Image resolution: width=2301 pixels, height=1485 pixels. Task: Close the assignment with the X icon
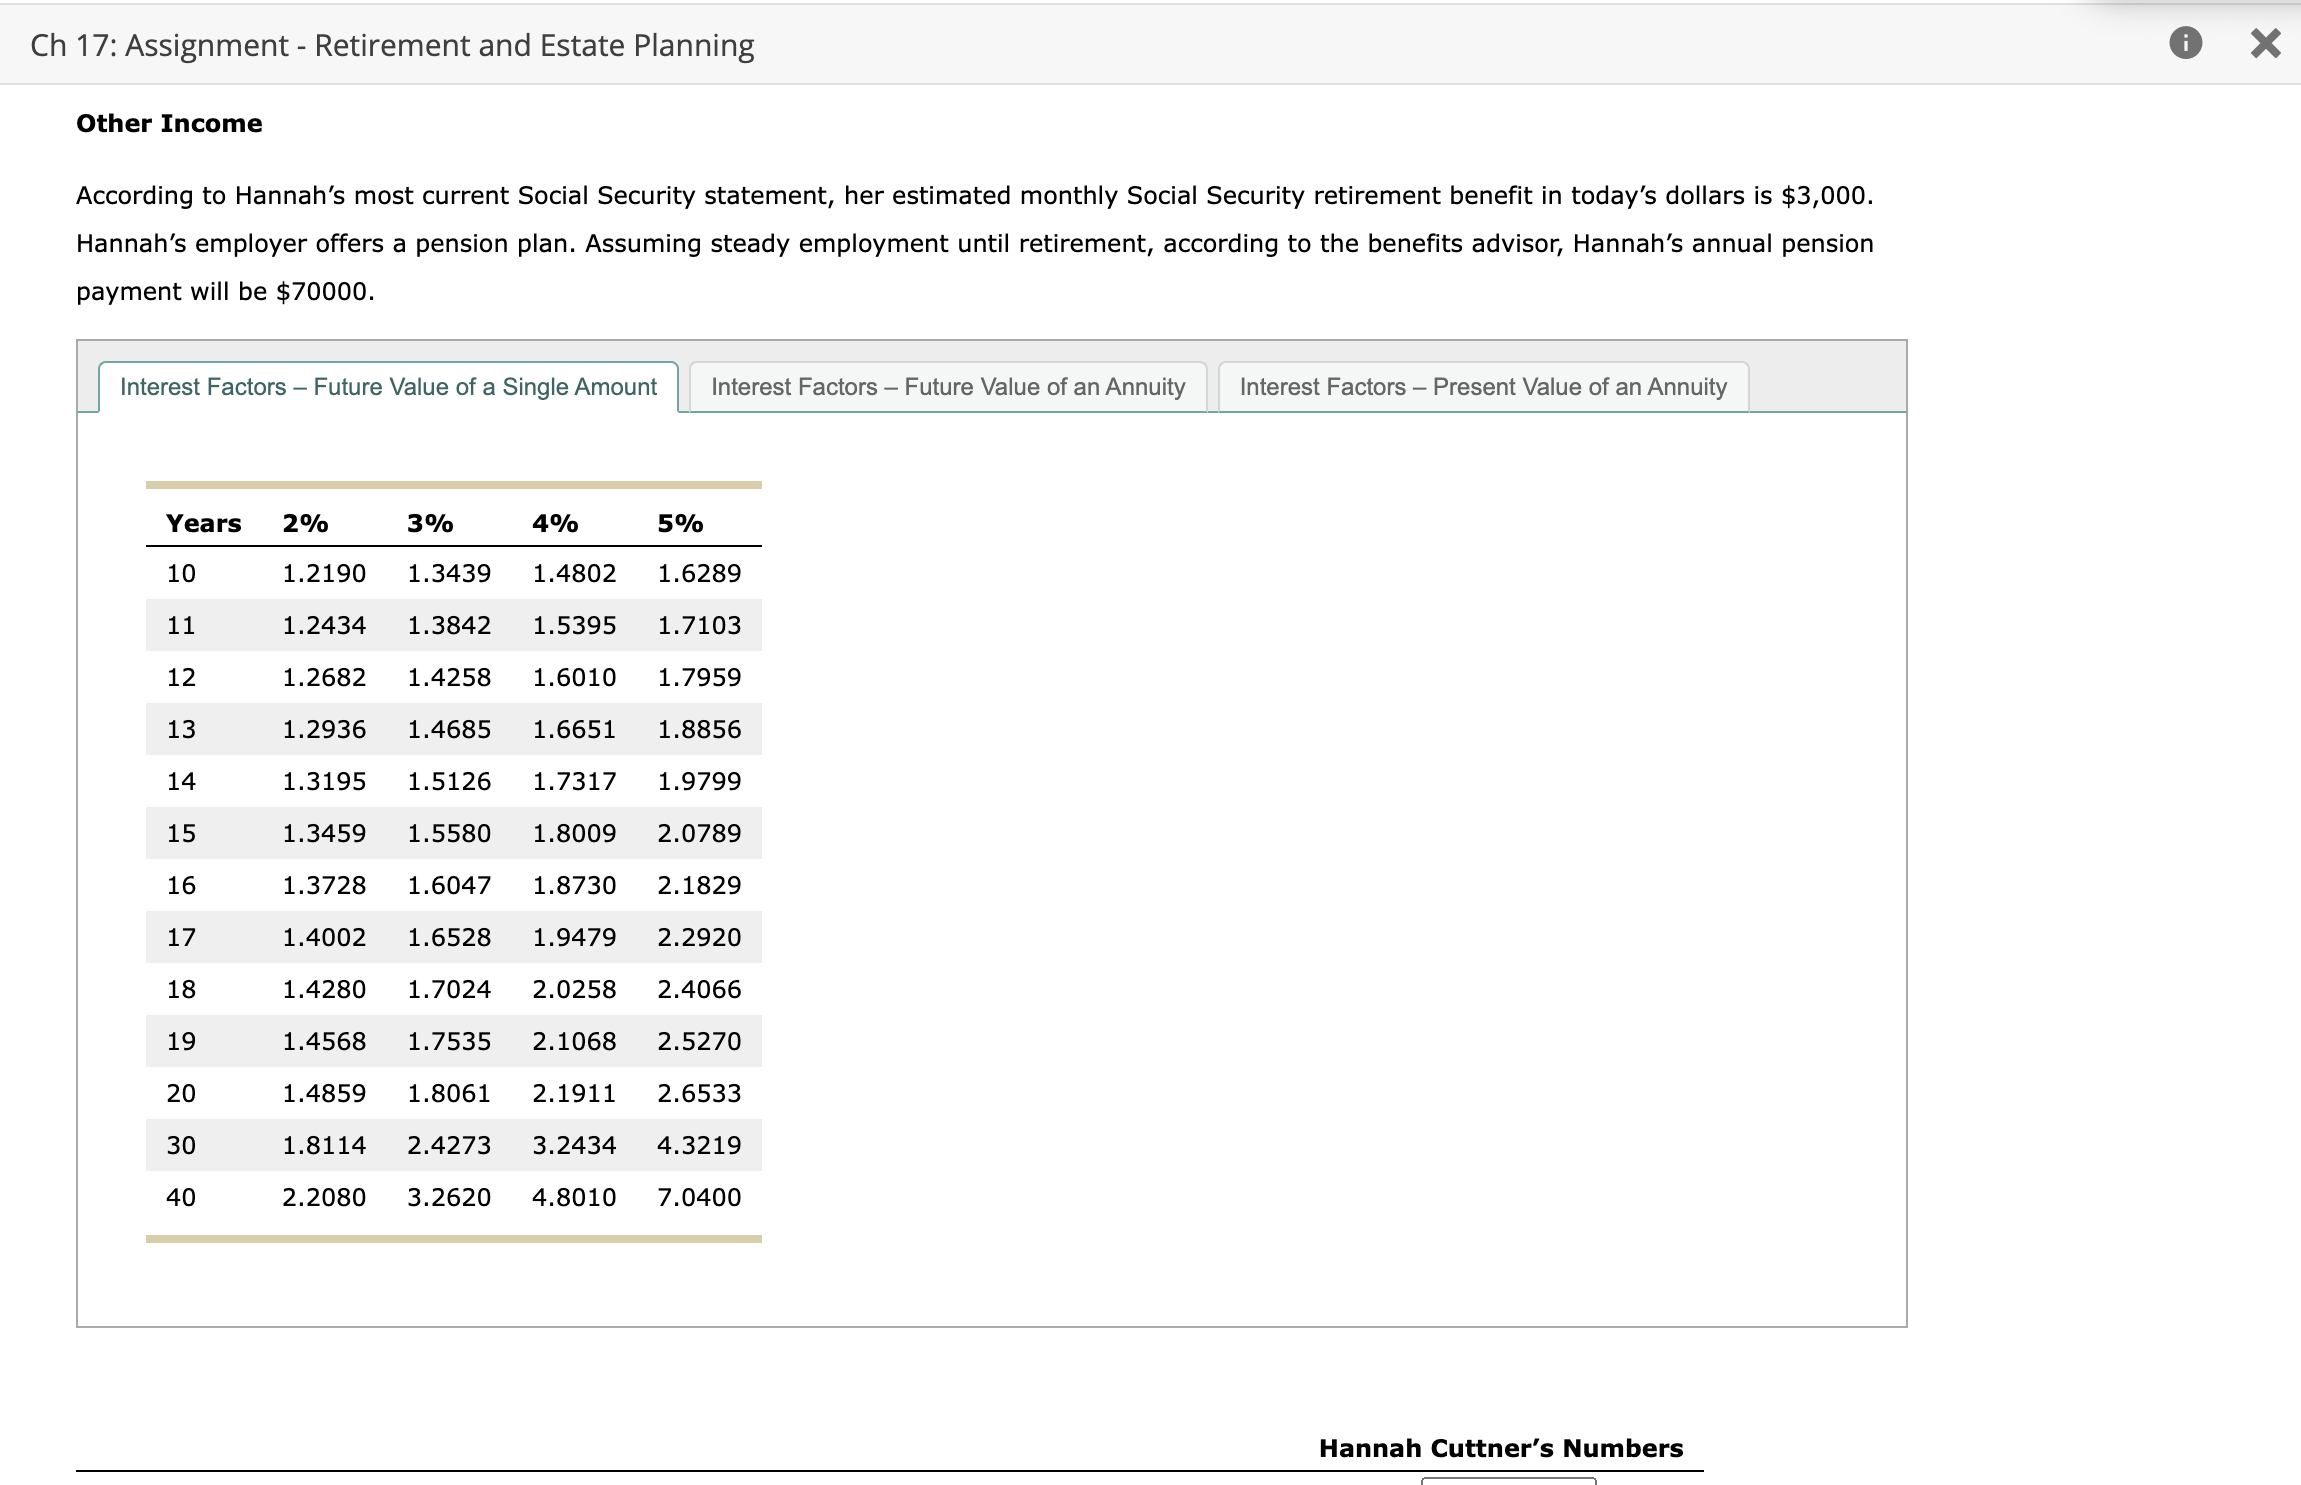coord(2265,43)
